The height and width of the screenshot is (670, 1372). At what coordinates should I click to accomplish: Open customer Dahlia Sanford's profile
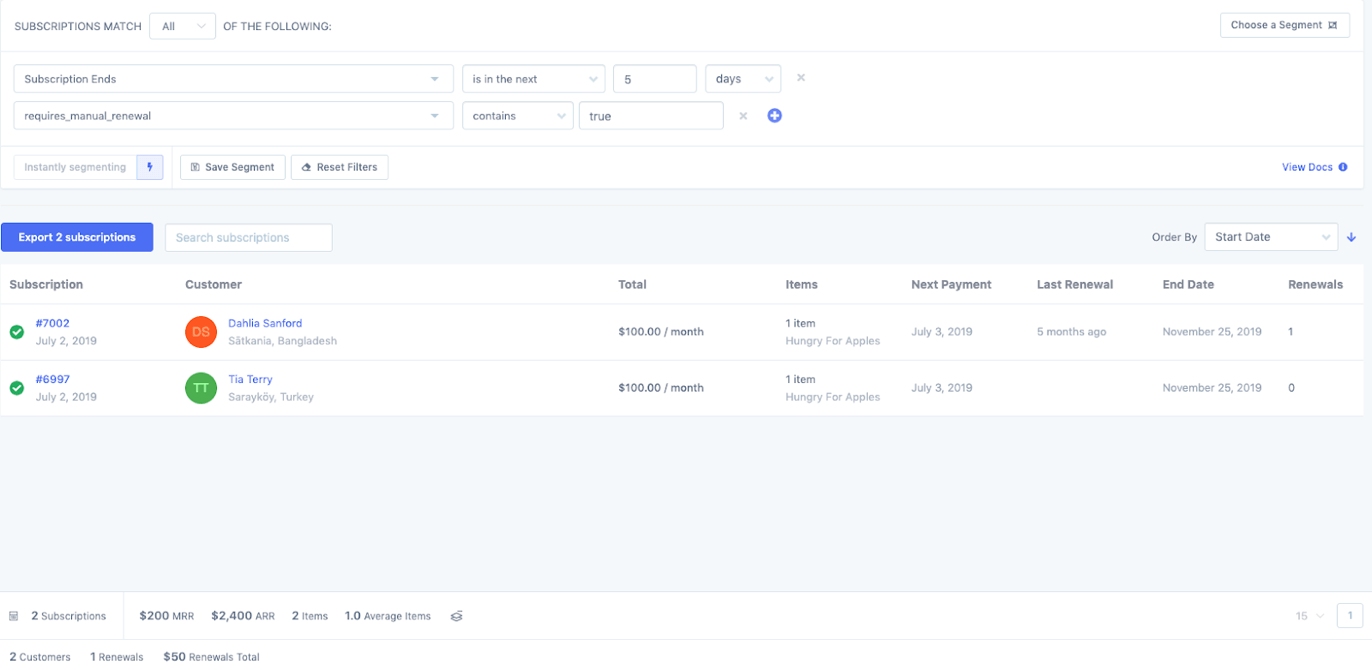pyautogui.click(x=265, y=323)
